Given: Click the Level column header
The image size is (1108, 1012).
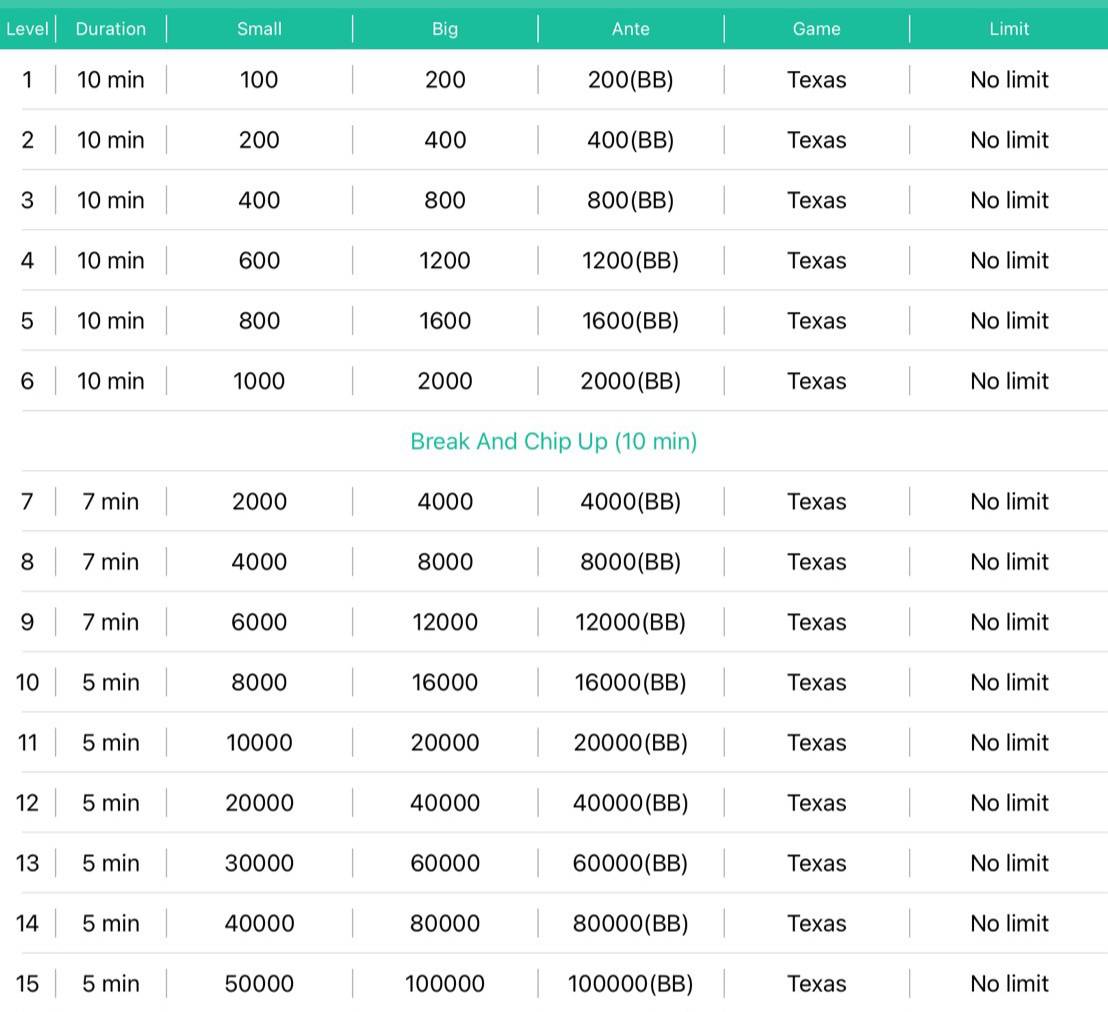Looking at the screenshot, I should [27, 29].
